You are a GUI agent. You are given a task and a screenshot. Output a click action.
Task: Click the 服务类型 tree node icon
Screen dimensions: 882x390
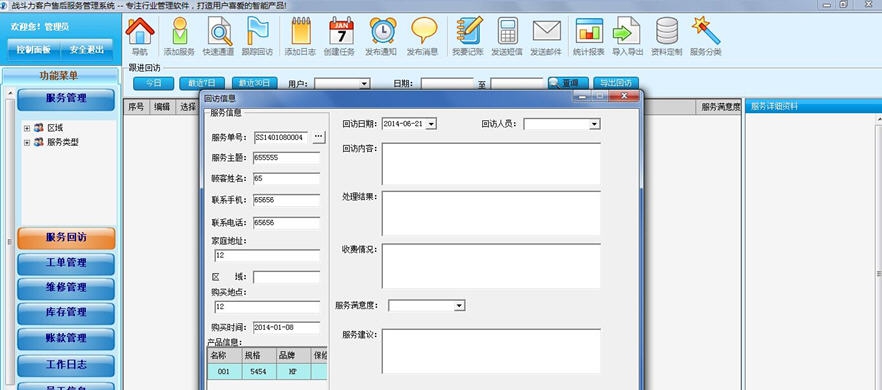point(38,142)
